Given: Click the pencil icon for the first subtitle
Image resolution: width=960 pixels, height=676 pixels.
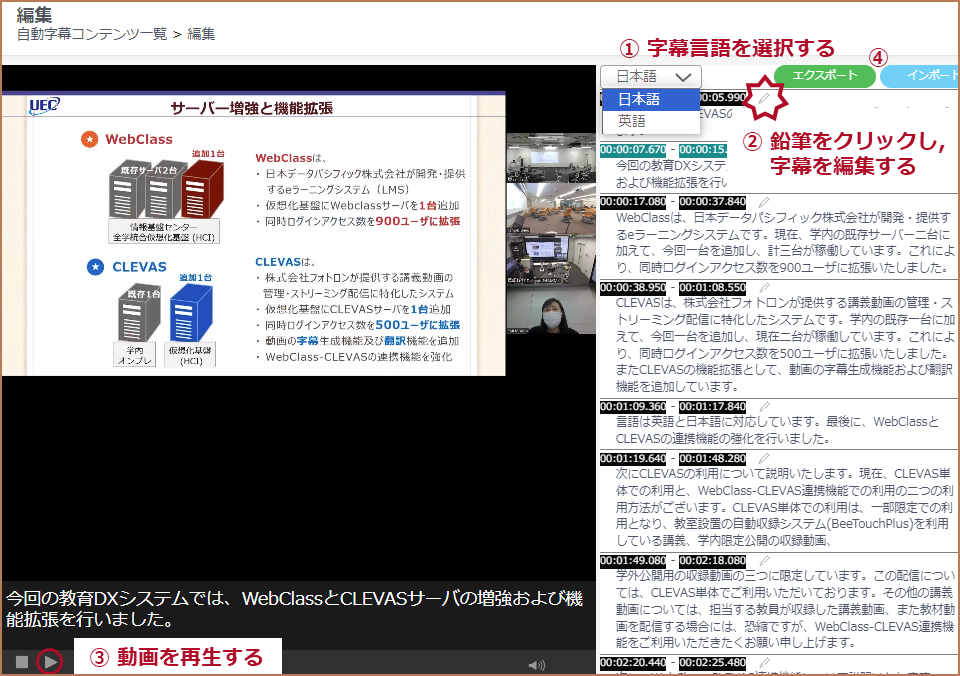Looking at the screenshot, I should (765, 97).
